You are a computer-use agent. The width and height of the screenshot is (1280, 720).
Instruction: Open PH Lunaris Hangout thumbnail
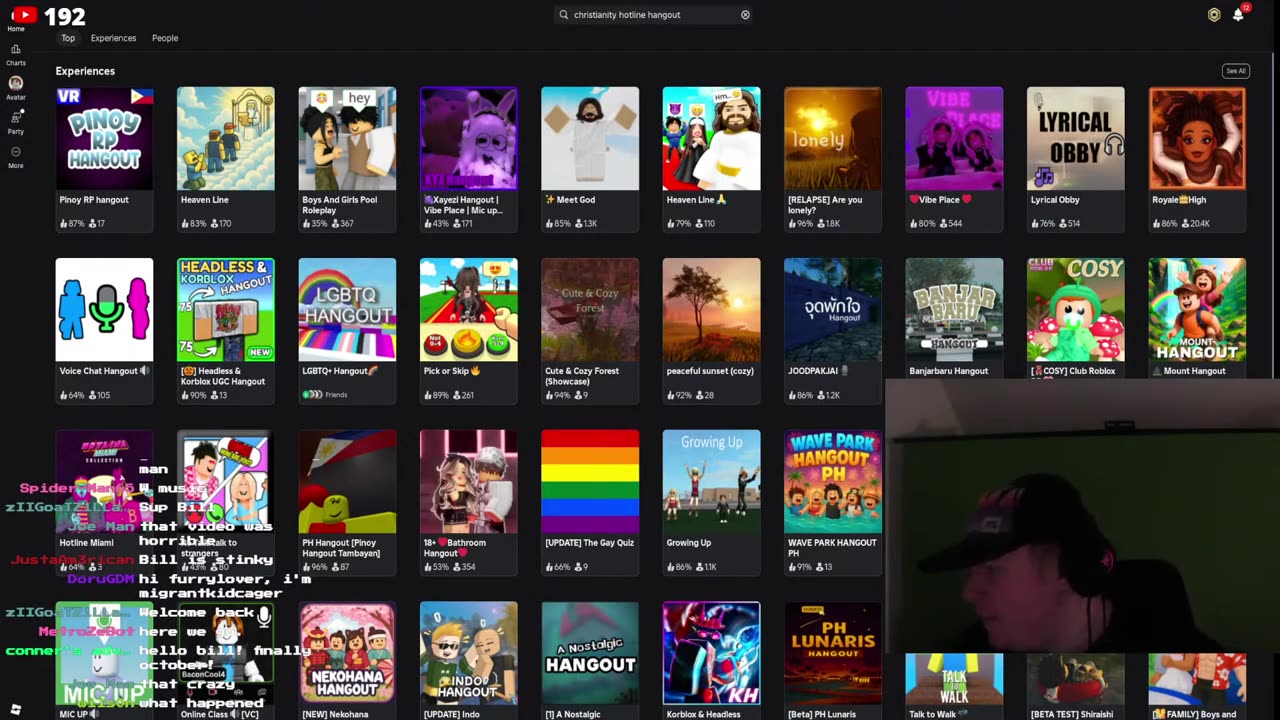coord(833,653)
